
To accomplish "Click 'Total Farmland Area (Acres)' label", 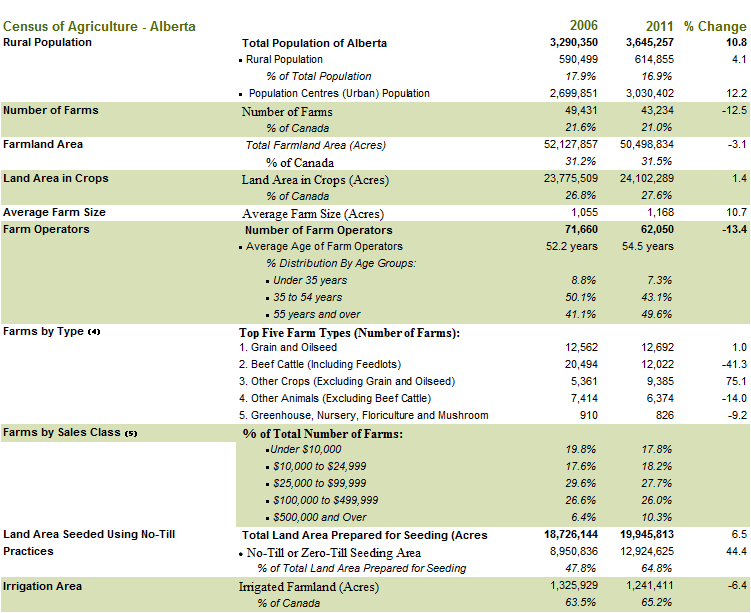I will pyautogui.click(x=316, y=145).
